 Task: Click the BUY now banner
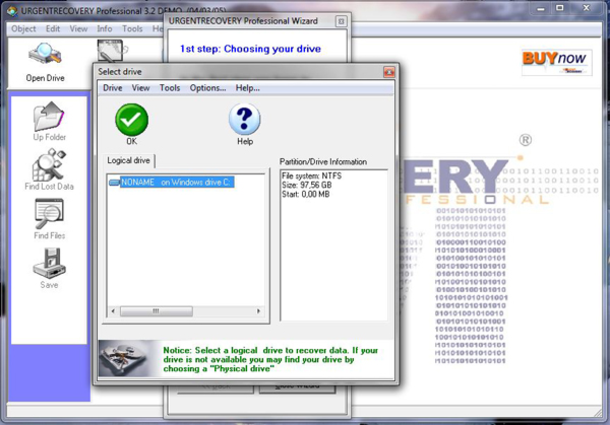pos(556,62)
